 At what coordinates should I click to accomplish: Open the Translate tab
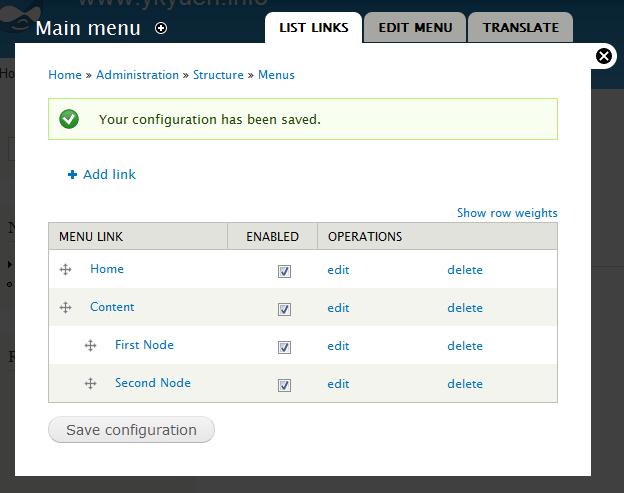tap(520, 28)
